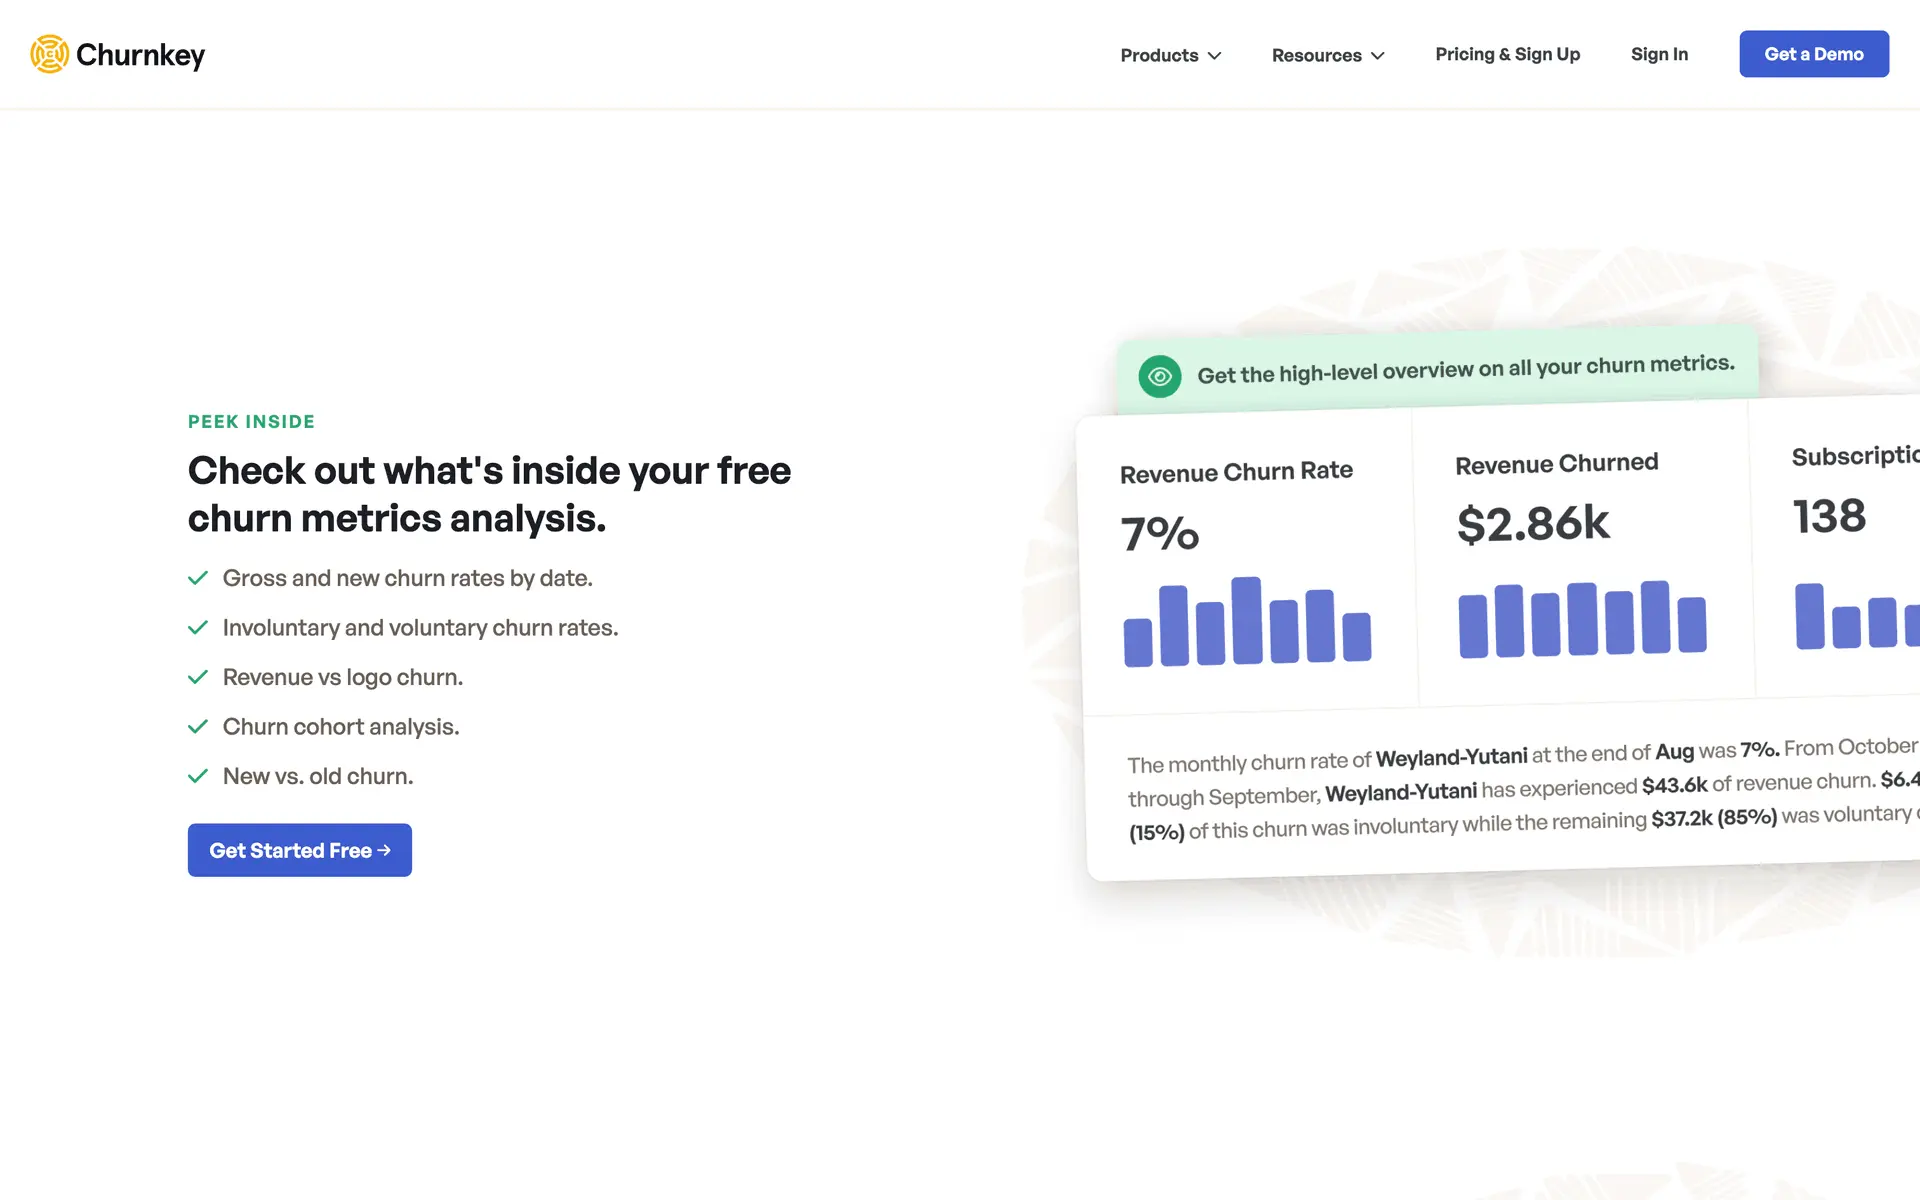Click the Churnkey logo icon
Screen dimensions: 1920x1200
[x=49, y=54]
